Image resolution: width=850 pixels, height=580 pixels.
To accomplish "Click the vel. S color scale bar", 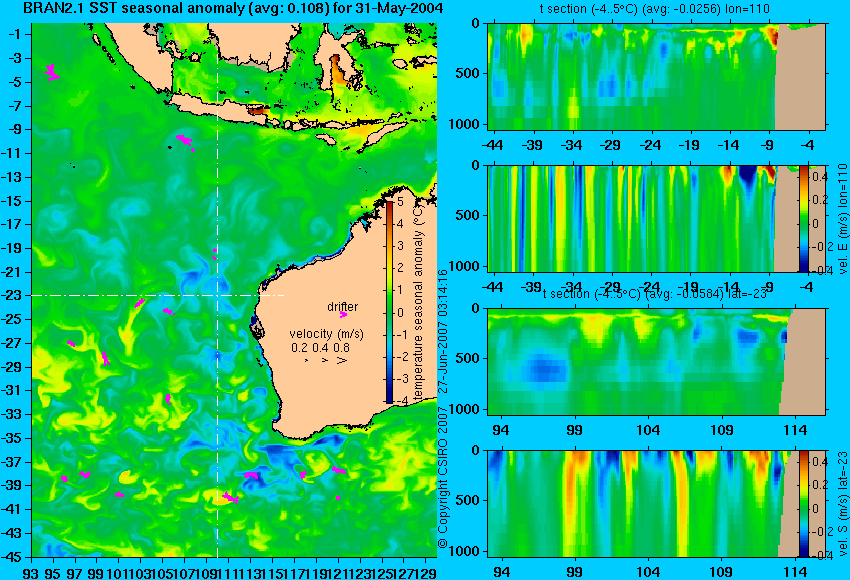I will (804, 504).
